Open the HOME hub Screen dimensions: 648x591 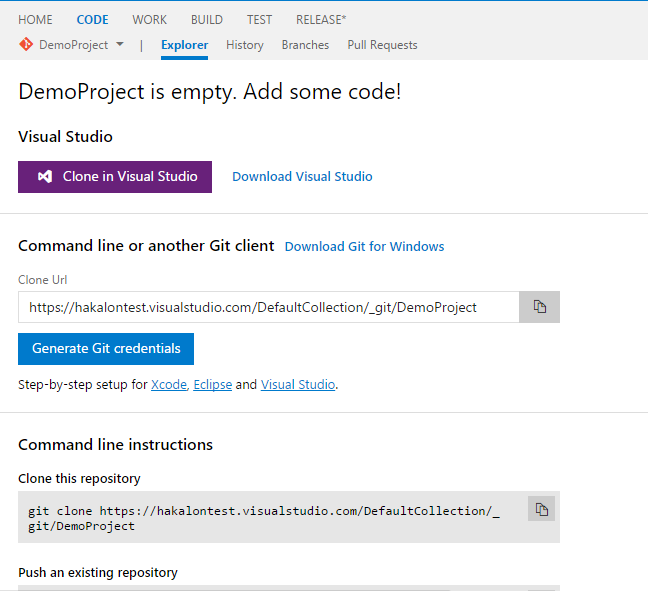click(36, 20)
